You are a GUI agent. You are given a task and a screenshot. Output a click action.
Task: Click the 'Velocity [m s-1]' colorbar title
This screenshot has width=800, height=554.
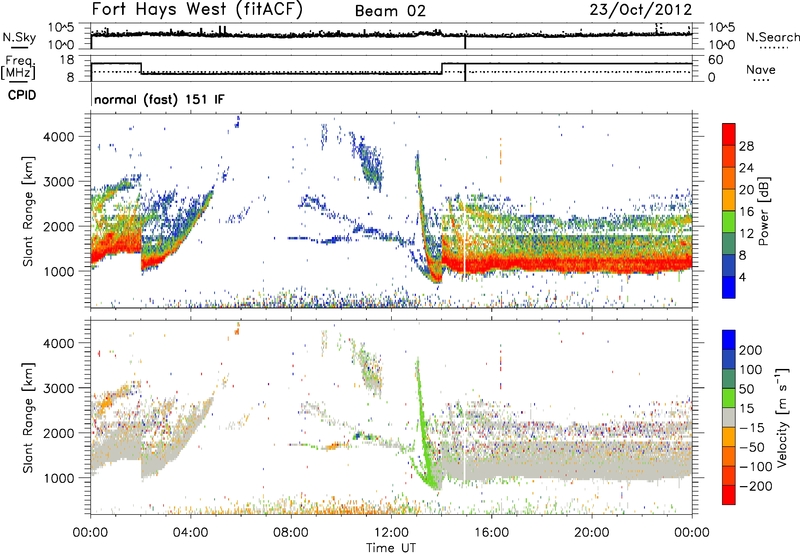coord(781,417)
